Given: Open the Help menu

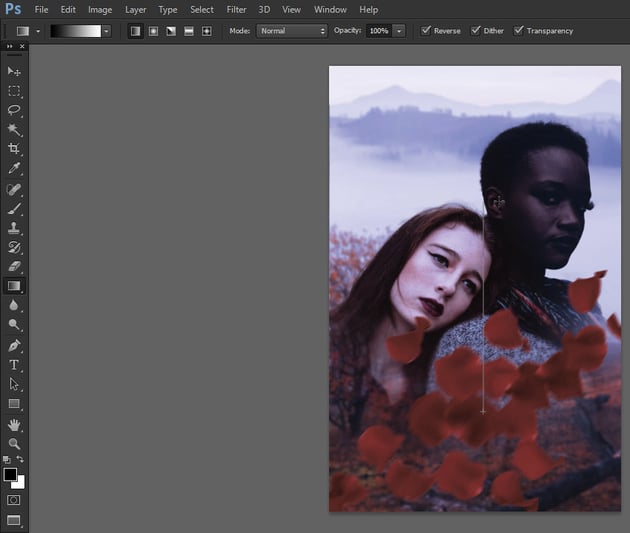Looking at the screenshot, I should pos(368,10).
